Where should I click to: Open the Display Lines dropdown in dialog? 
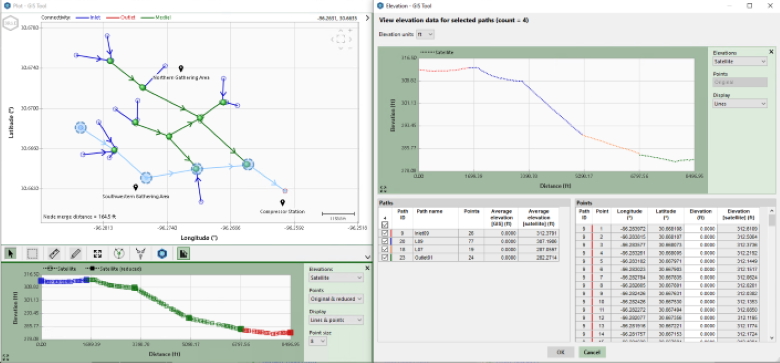(x=740, y=103)
